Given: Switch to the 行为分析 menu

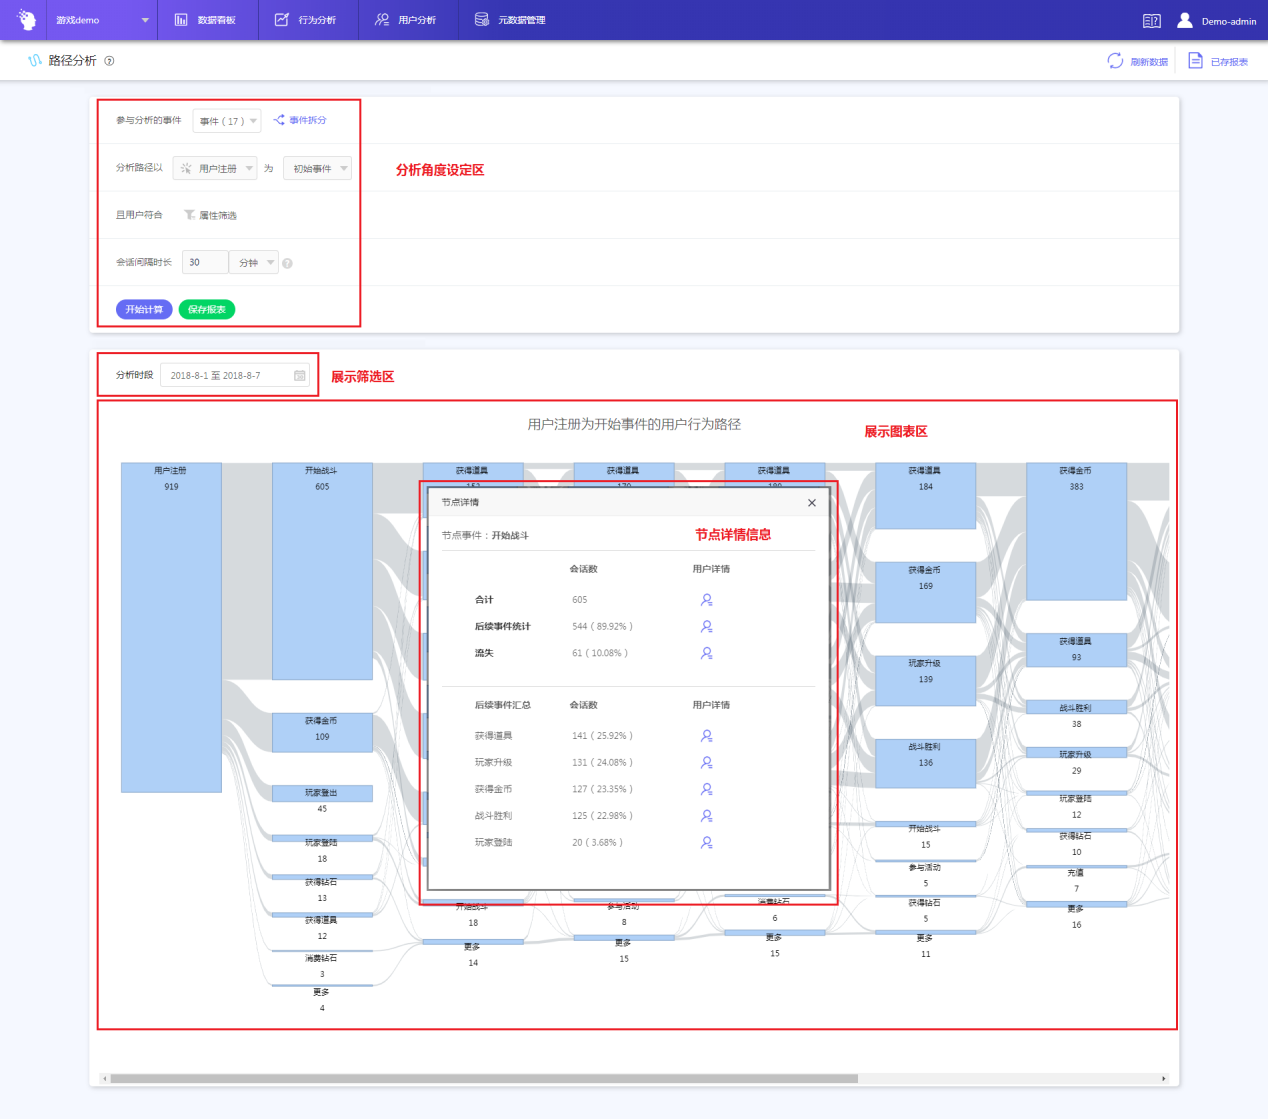Looking at the screenshot, I should coord(307,20).
